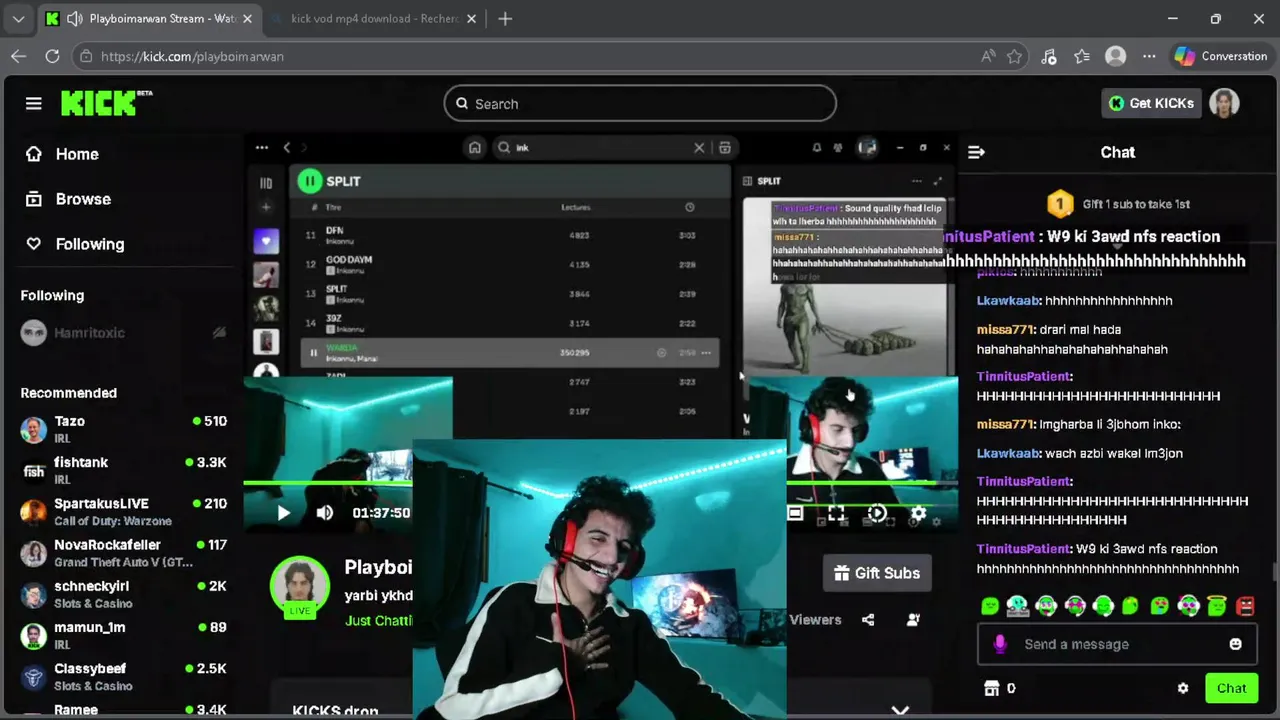
Task: Add page to favorites star icon
Action: (x=1014, y=56)
